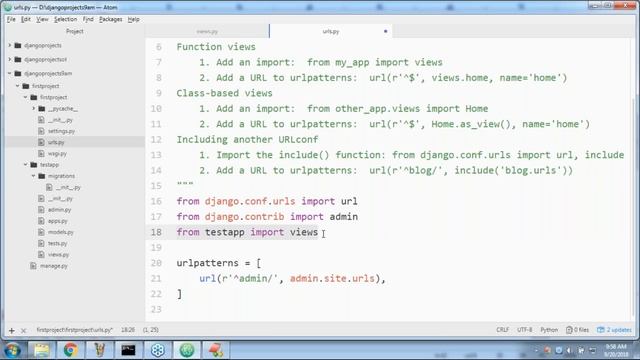The width and height of the screenshot is (640, 360).
Task: Open __init__.py above admin.py in testapp
Action: [60, 198]
